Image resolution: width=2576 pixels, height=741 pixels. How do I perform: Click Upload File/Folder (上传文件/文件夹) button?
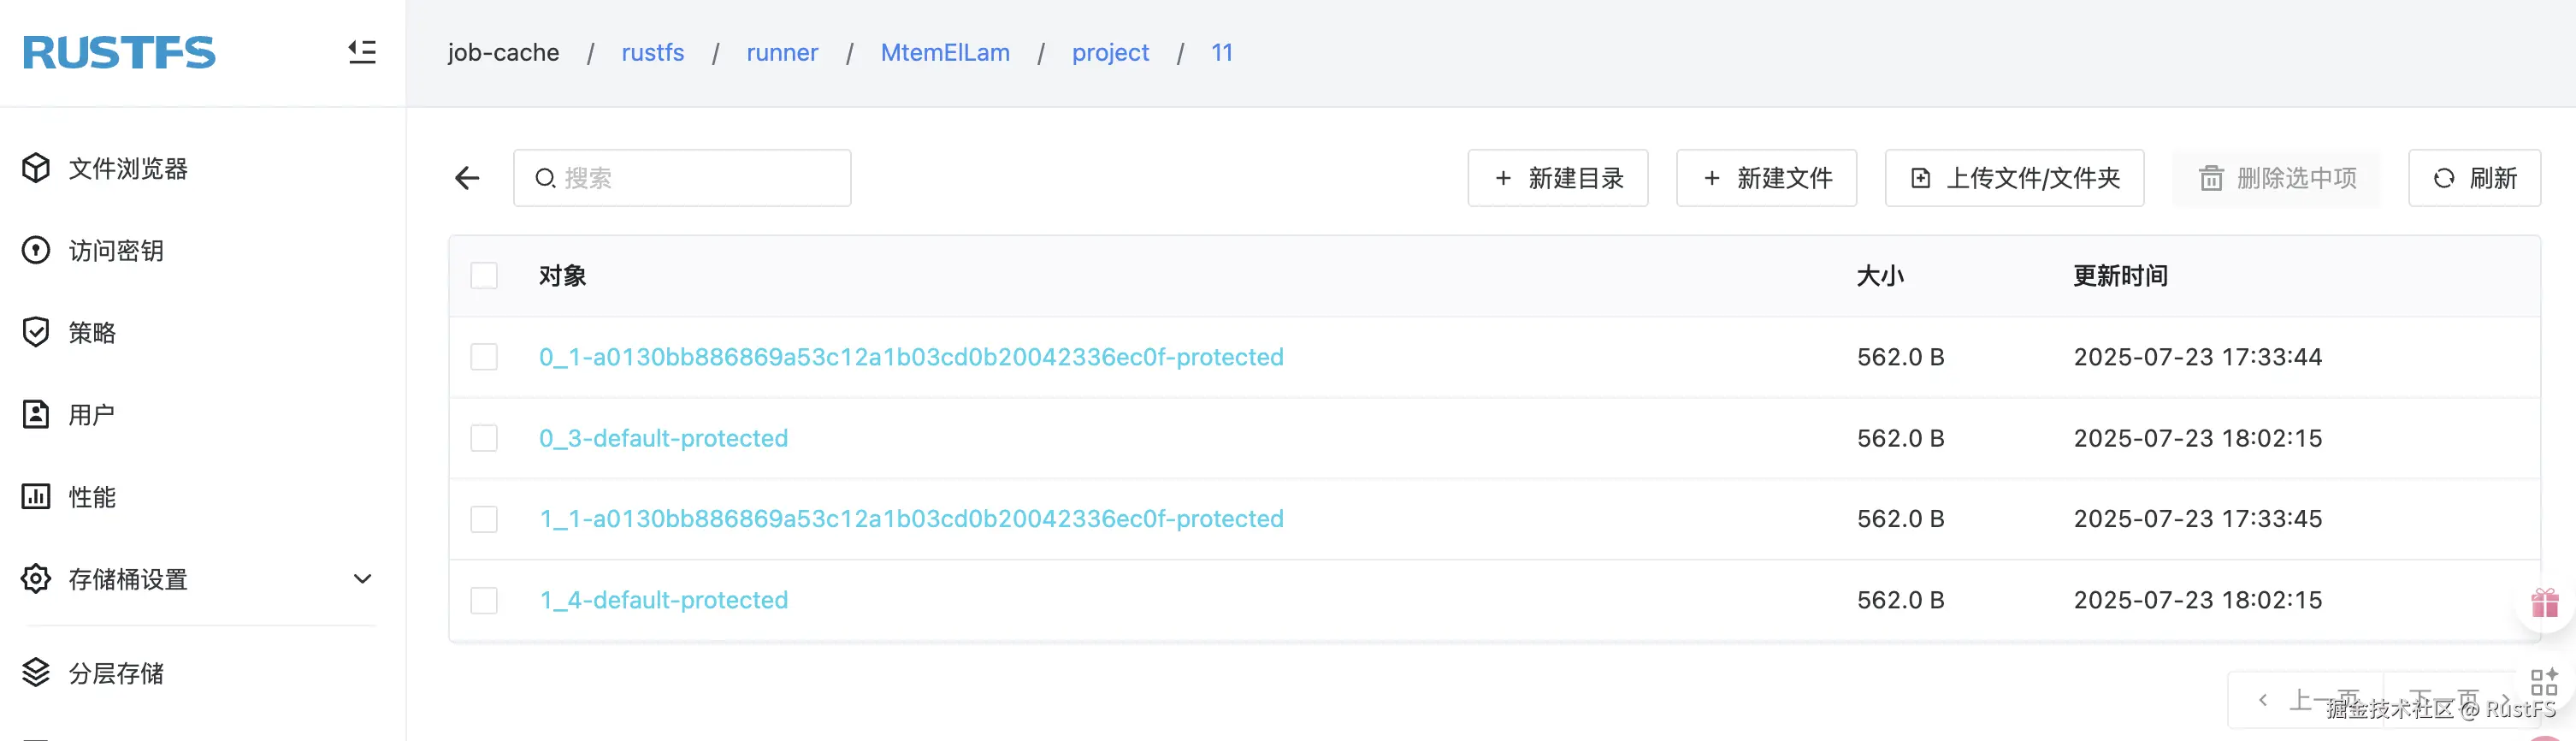point(2014,178)
